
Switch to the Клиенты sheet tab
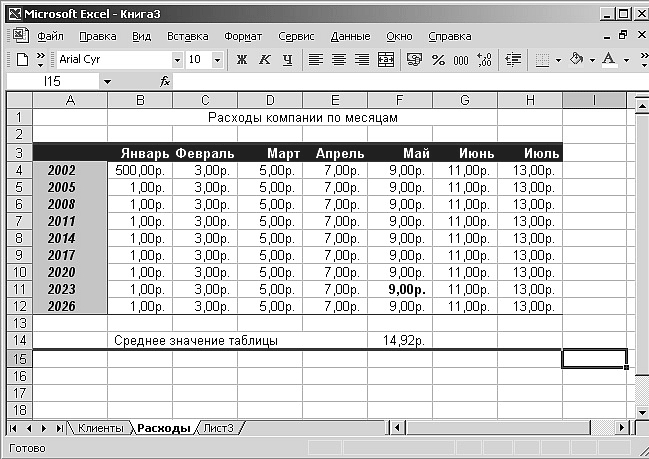pos(101,428)
